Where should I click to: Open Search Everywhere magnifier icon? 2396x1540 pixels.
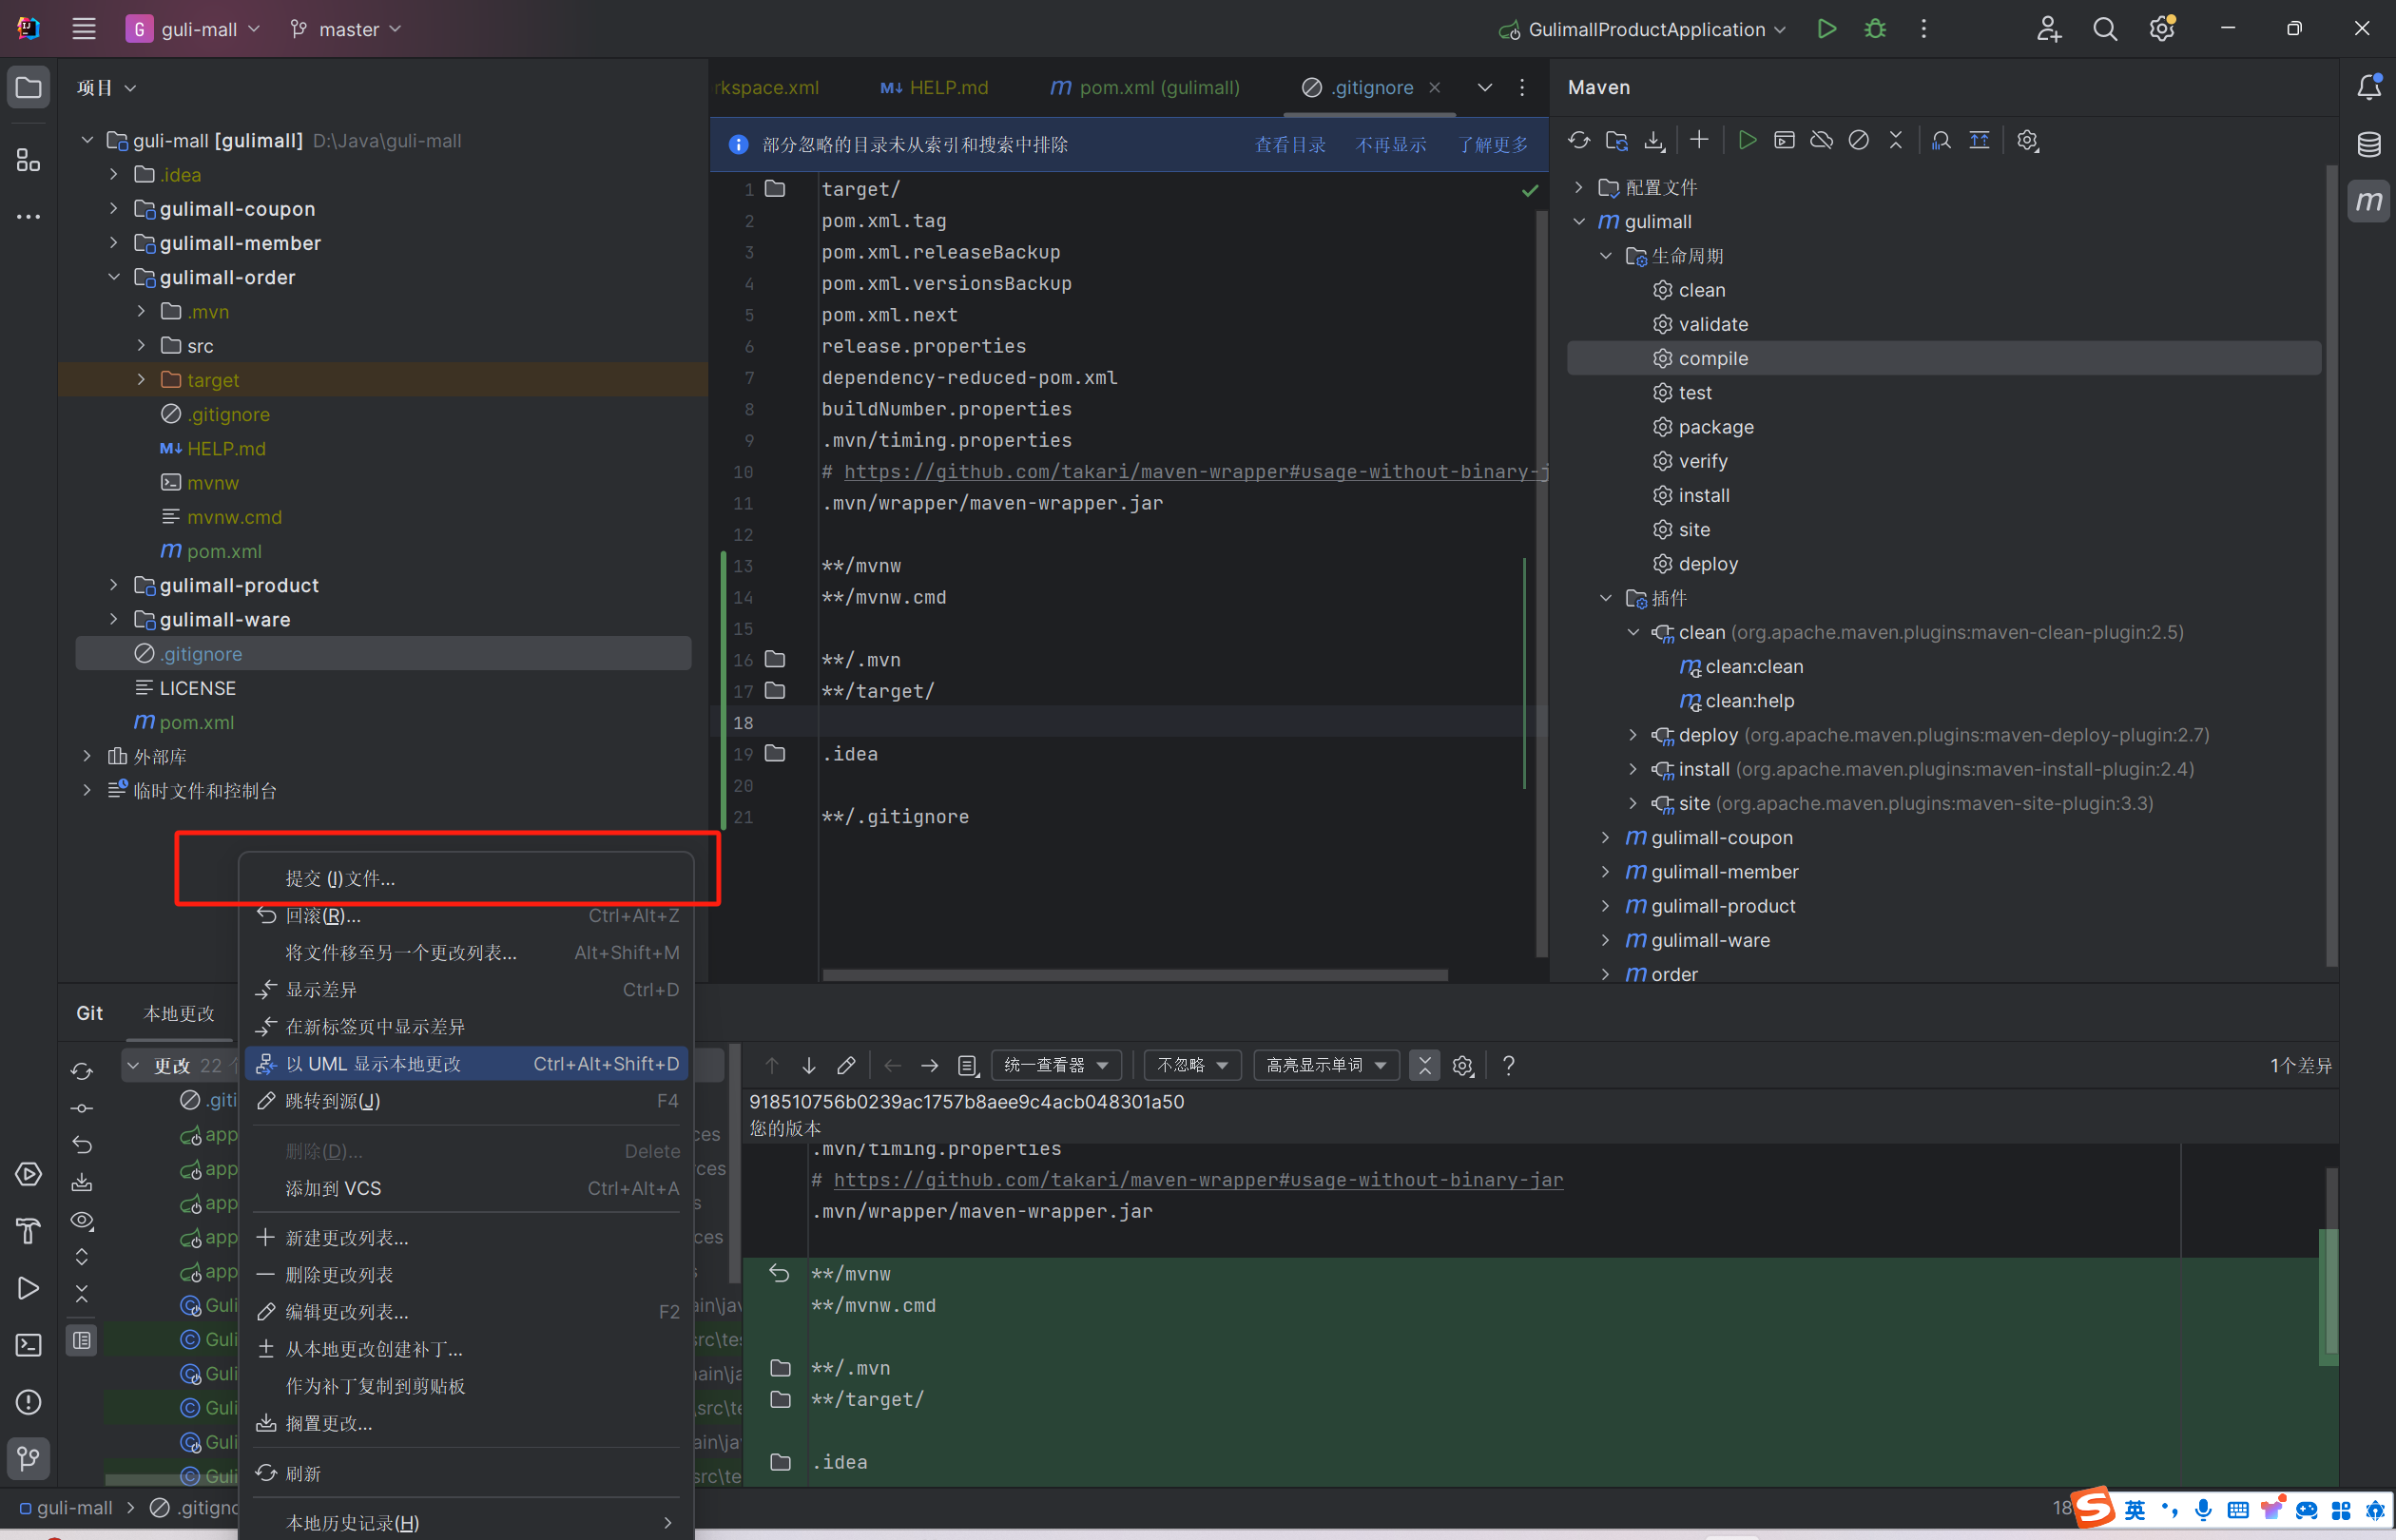pyautogui.click(x=2105, y=29)
